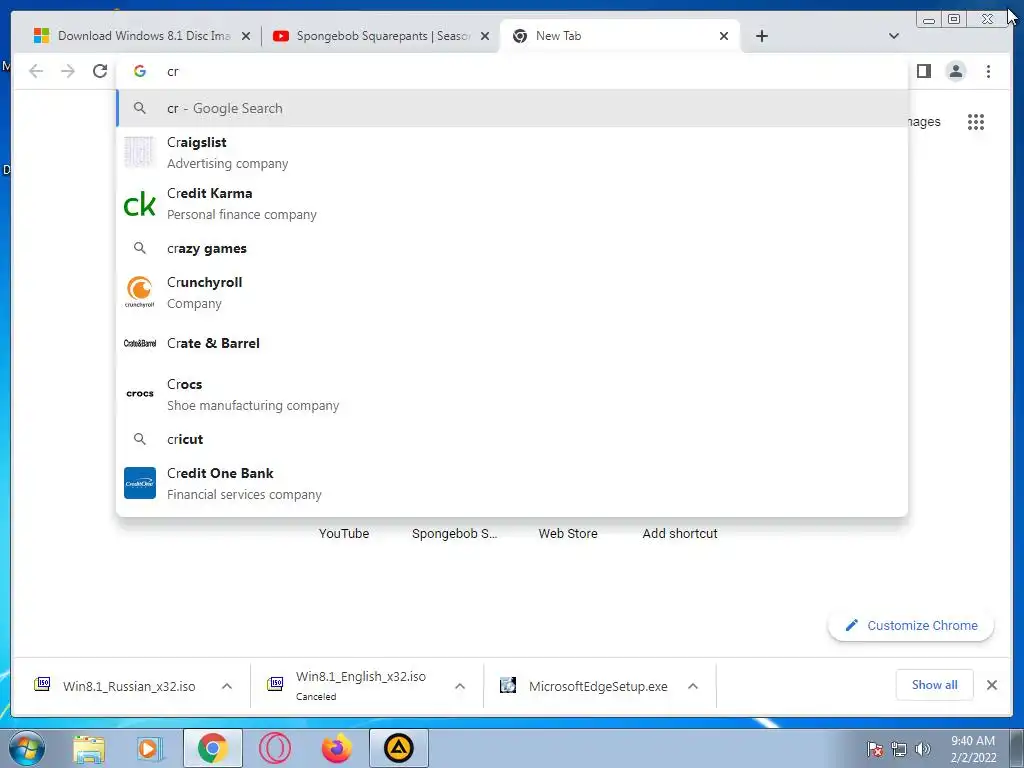Click the Customize Chrome button
This screenshot has height=768, width=1024.
coord(911,626)
